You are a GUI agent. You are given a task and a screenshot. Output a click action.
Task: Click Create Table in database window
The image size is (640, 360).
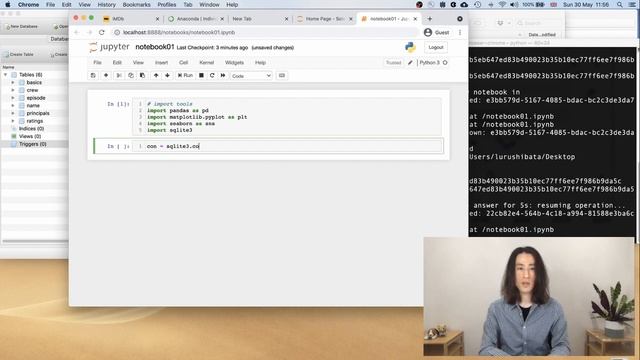pyautogui.click(x=18, y=54)
